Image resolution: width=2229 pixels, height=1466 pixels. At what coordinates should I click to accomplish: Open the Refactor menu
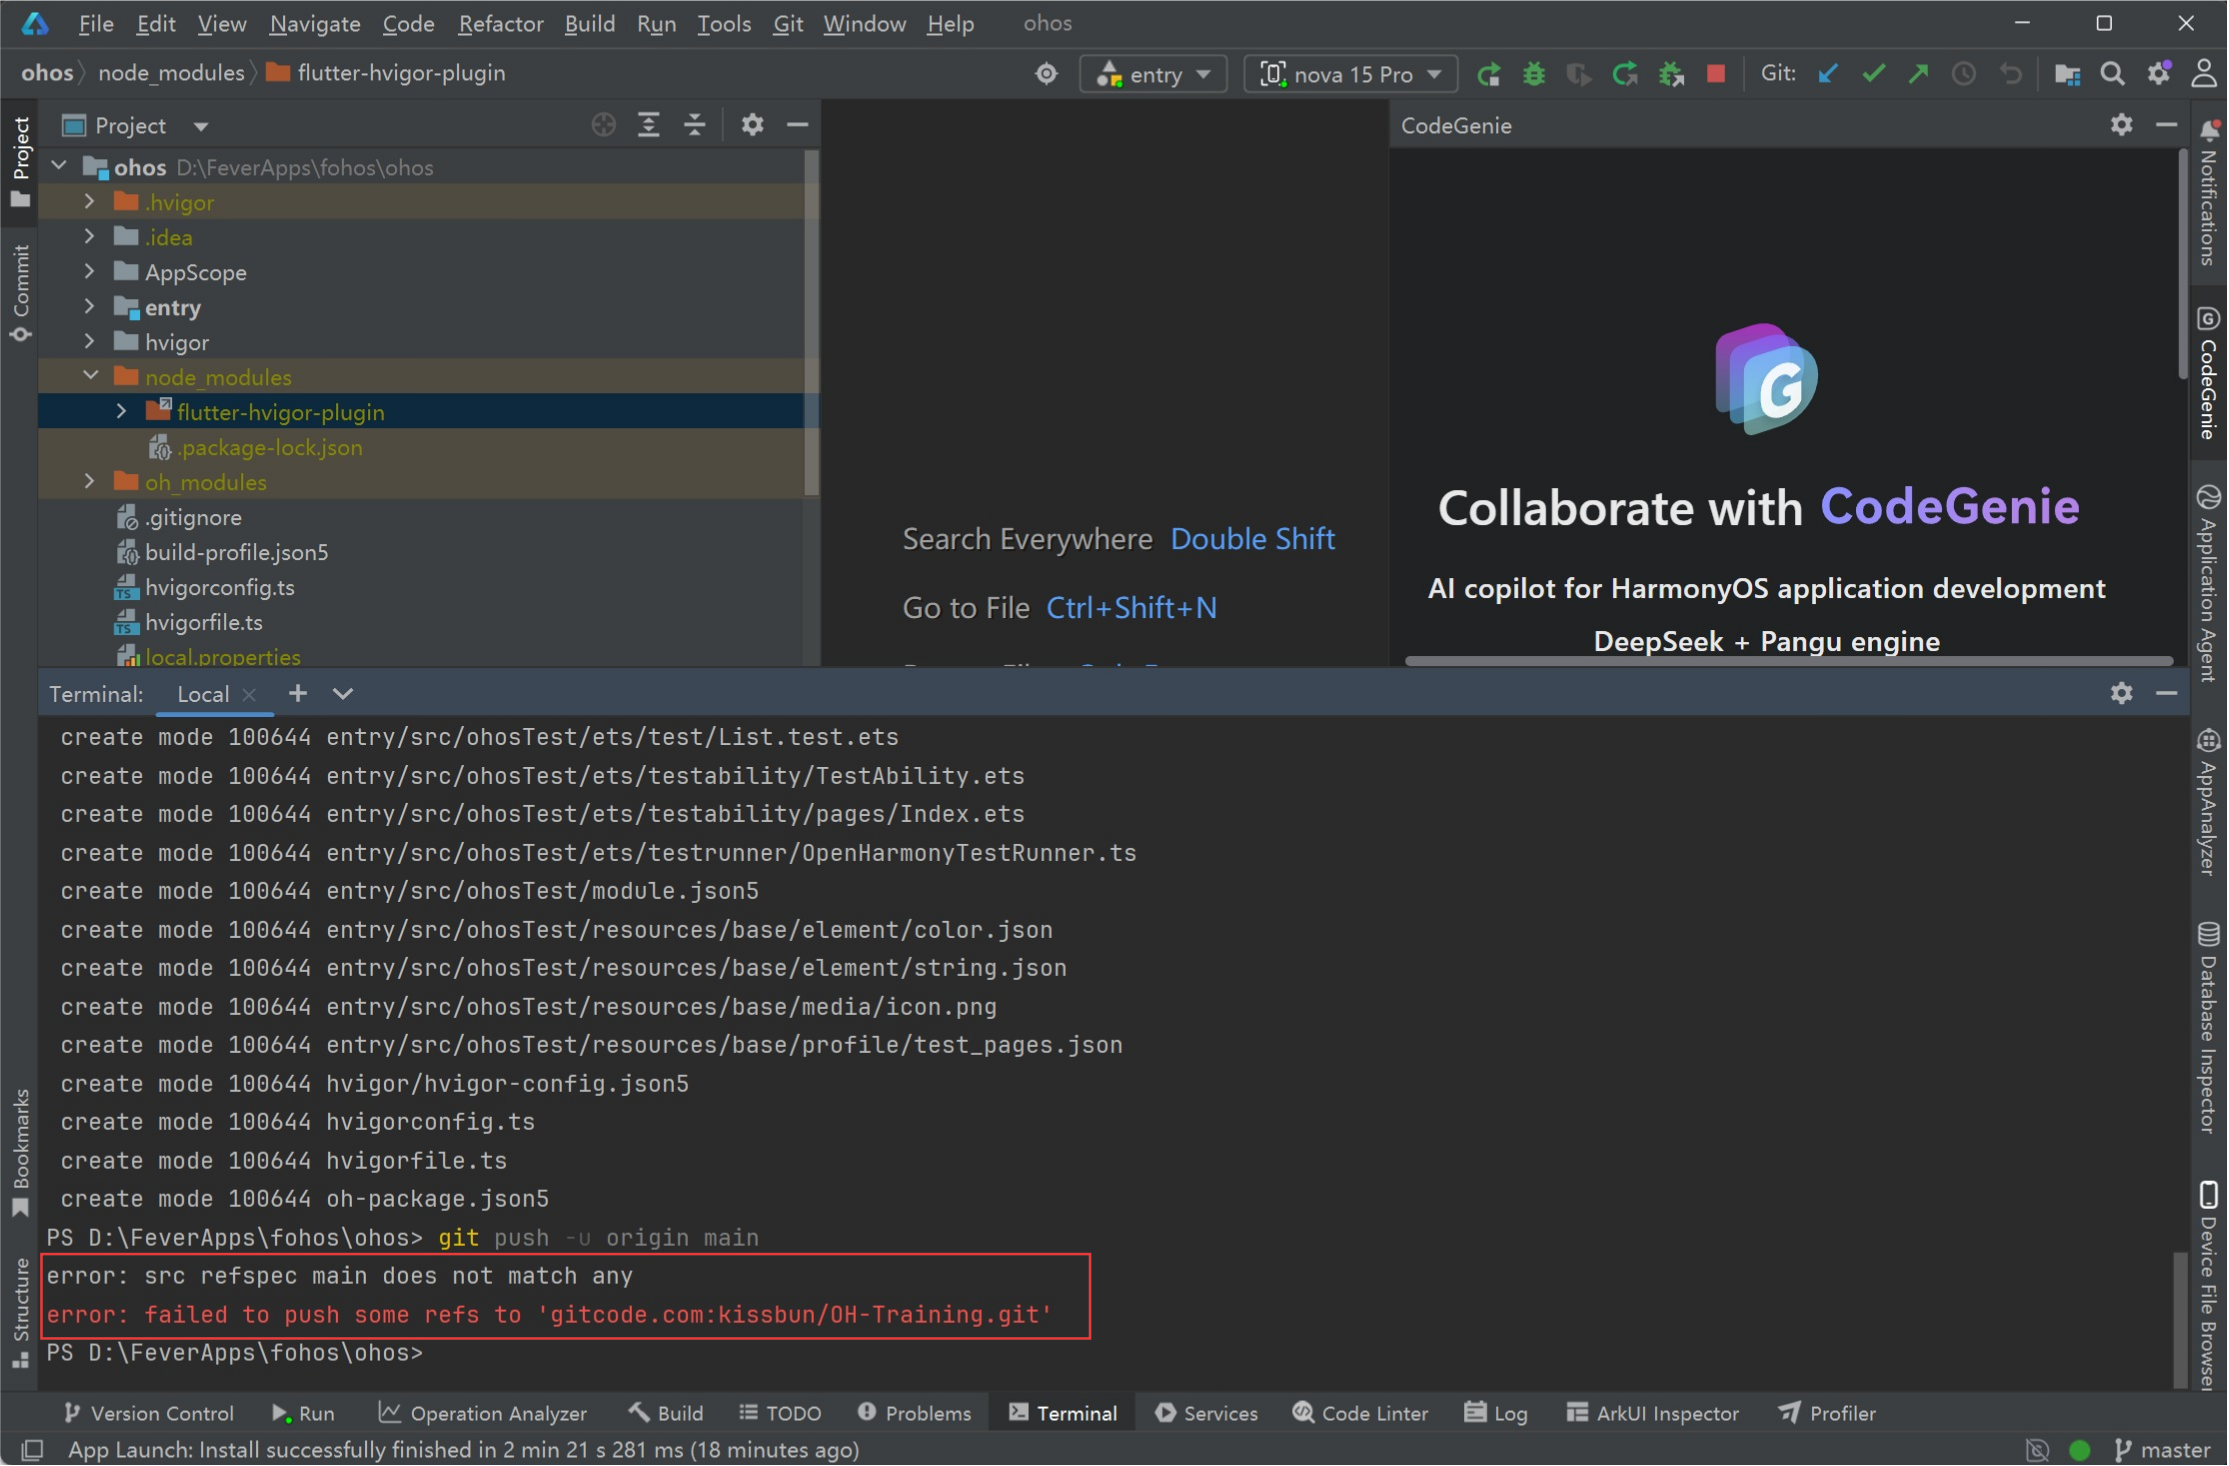pyautogui.click(x=500, y=23)
